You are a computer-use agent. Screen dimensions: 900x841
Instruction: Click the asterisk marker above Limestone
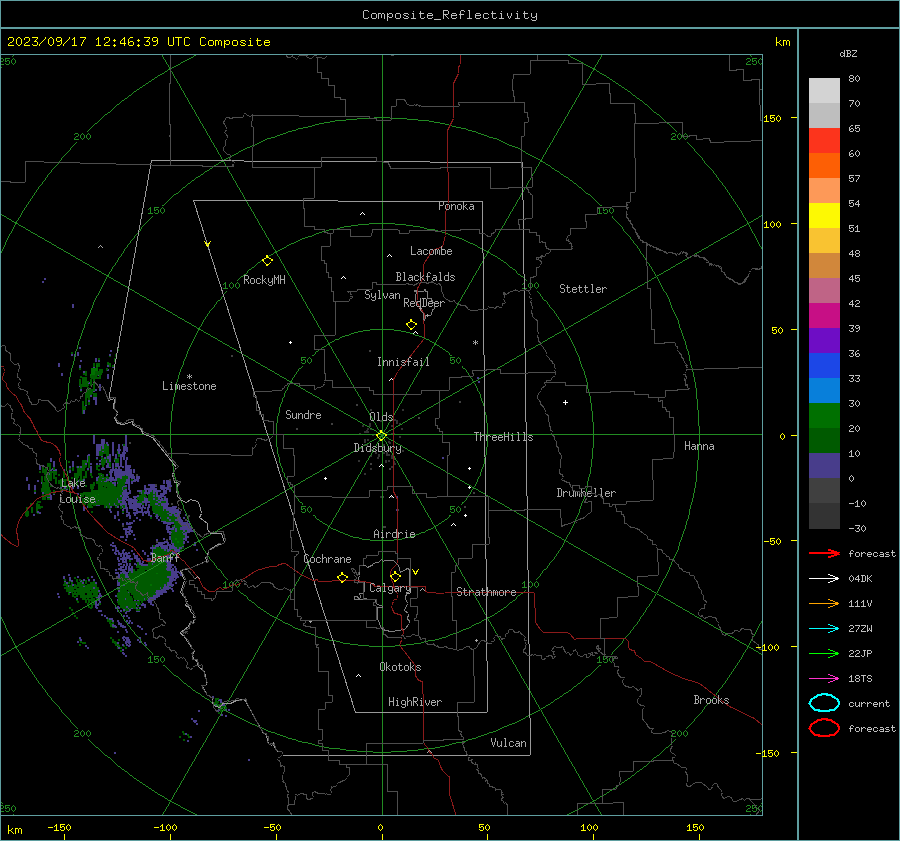[x=189, y=377]
